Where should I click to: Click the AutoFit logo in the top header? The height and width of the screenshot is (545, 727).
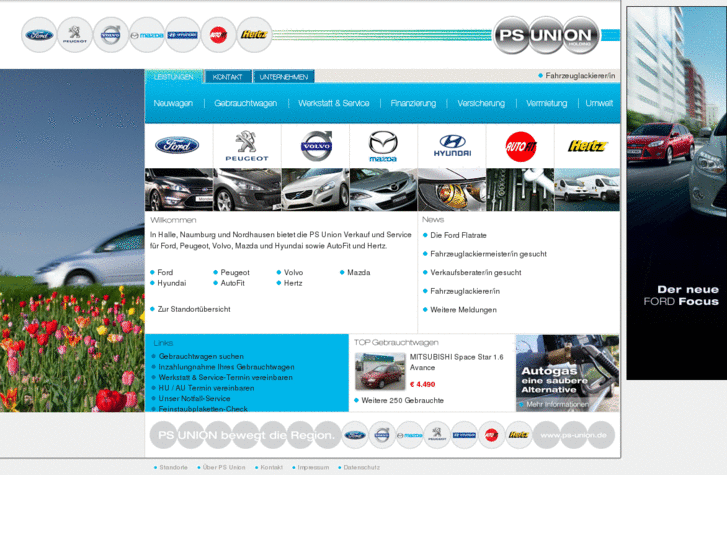click(x=218, y=35)
